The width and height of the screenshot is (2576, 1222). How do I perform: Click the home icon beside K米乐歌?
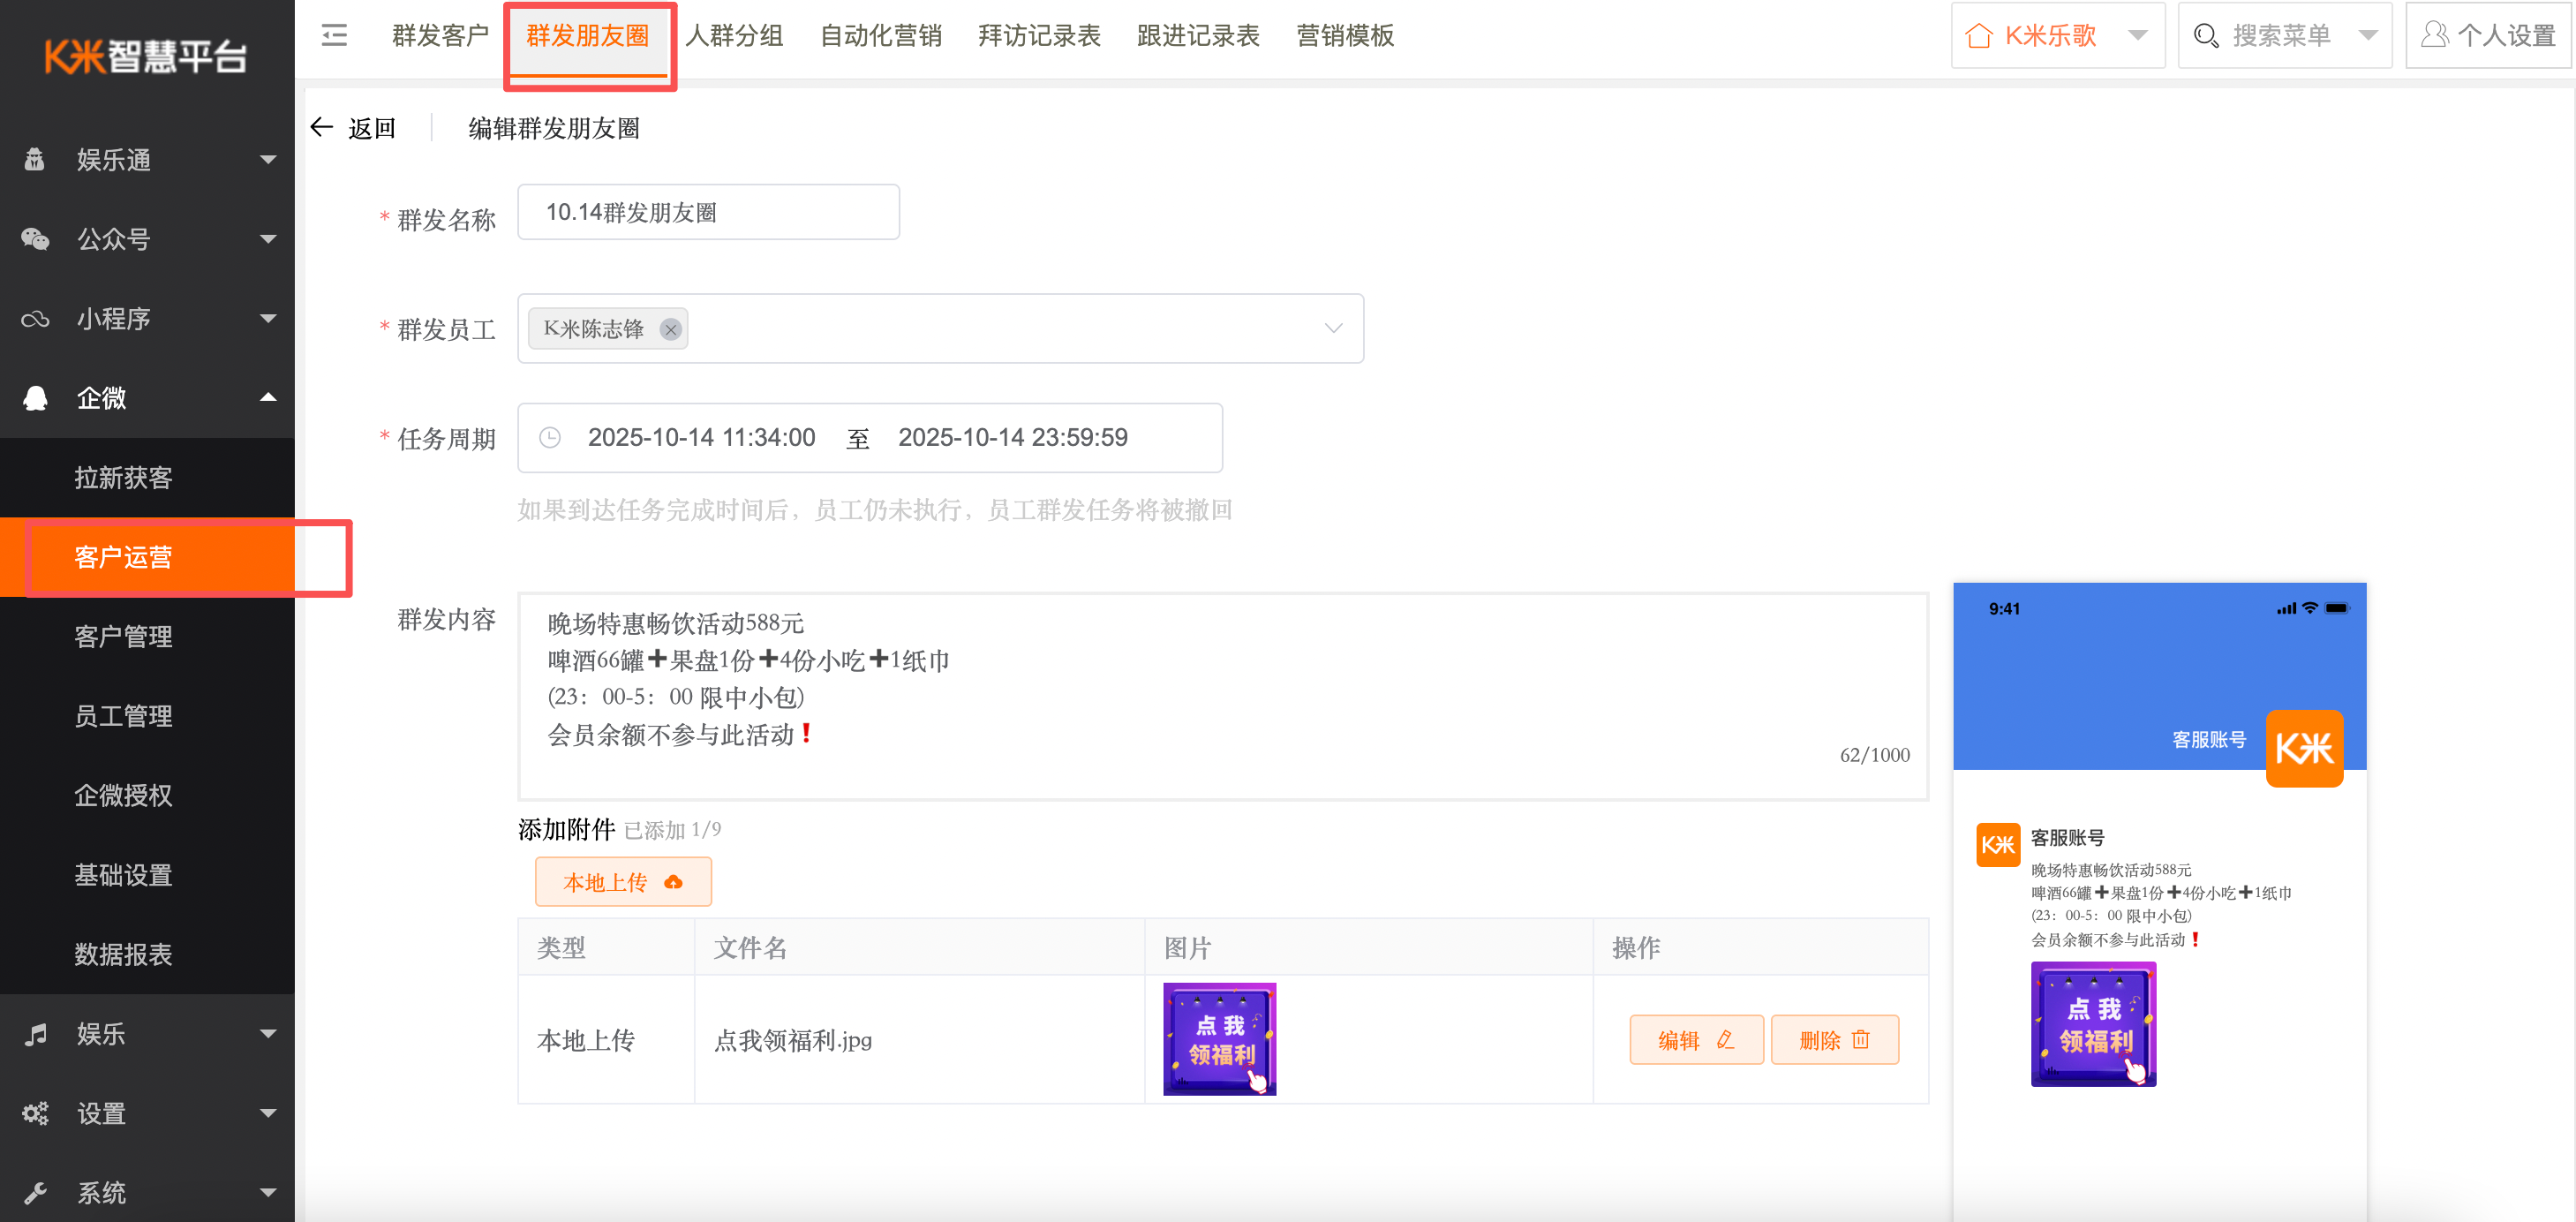tap(1978, 36)
